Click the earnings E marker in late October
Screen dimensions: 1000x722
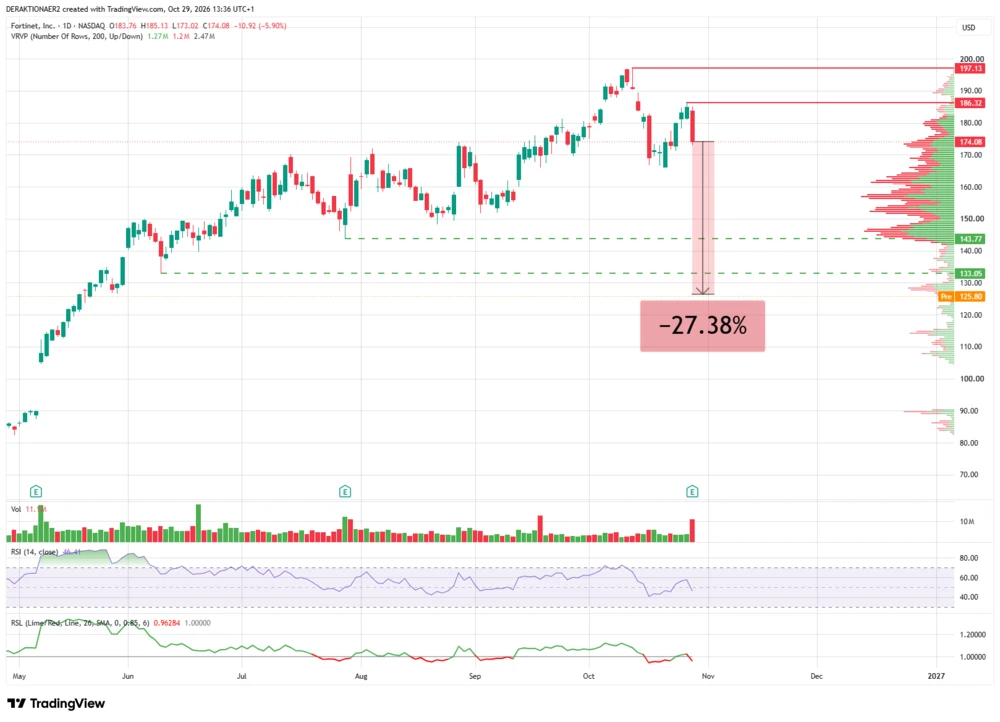tap(692, 491)
